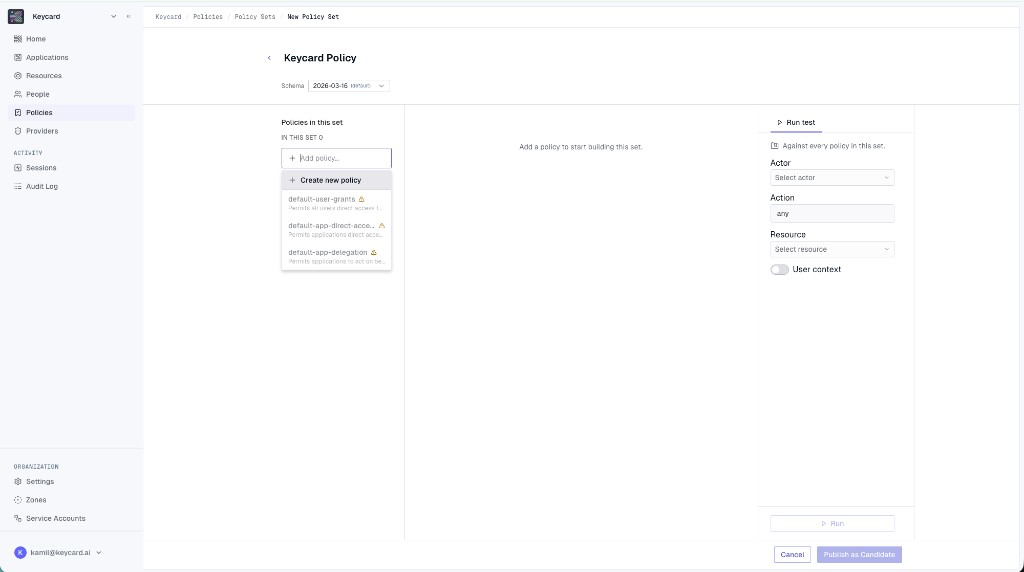This screenshot has height=572, width=1024.
Task: Choose the default-app-direct-acce.. policy option
Action: click(336, 229)
